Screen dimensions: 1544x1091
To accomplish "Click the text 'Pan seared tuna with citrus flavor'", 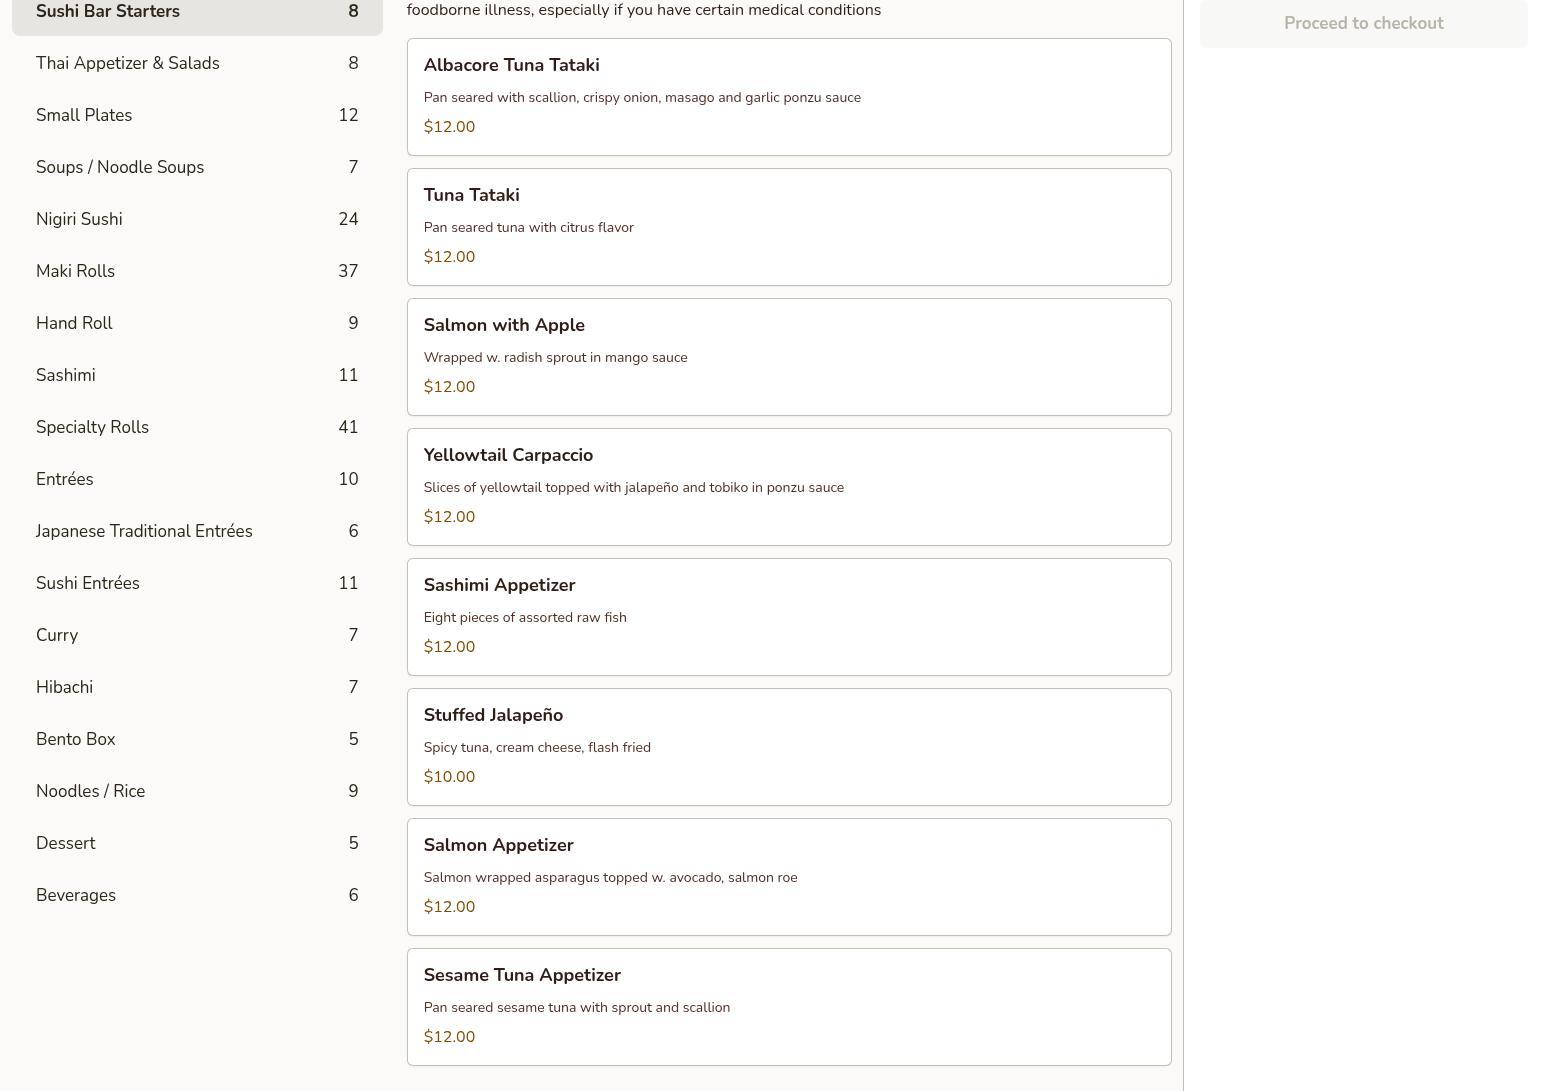I will pyautogui.click(x=529, y=227).
